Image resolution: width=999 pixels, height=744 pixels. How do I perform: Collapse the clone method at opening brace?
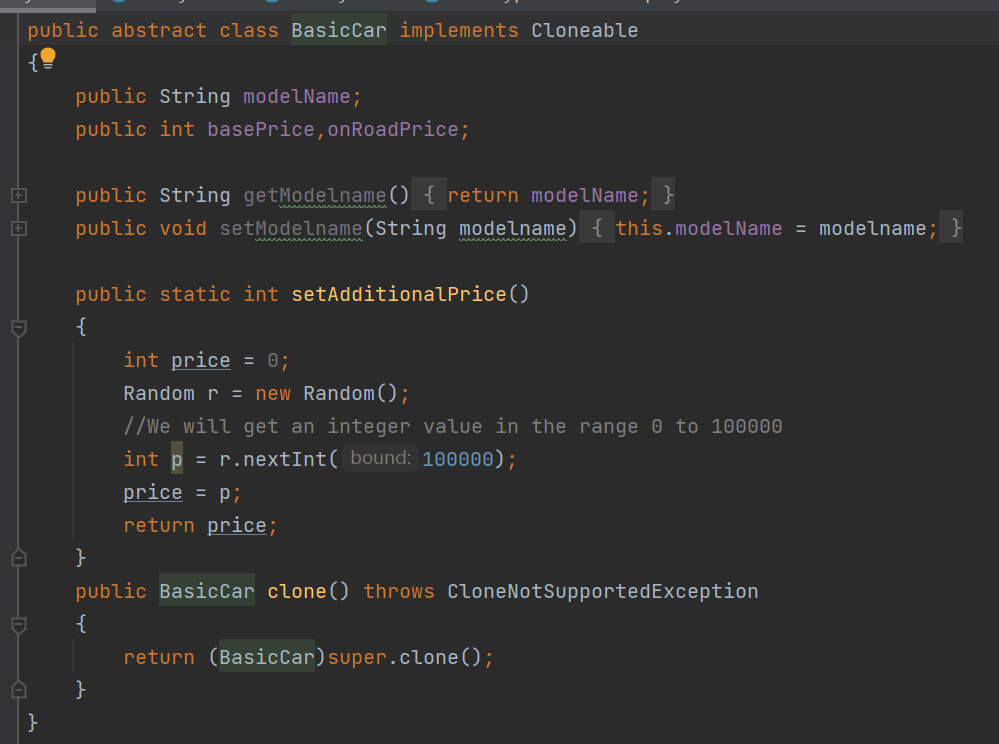point(18,624)
